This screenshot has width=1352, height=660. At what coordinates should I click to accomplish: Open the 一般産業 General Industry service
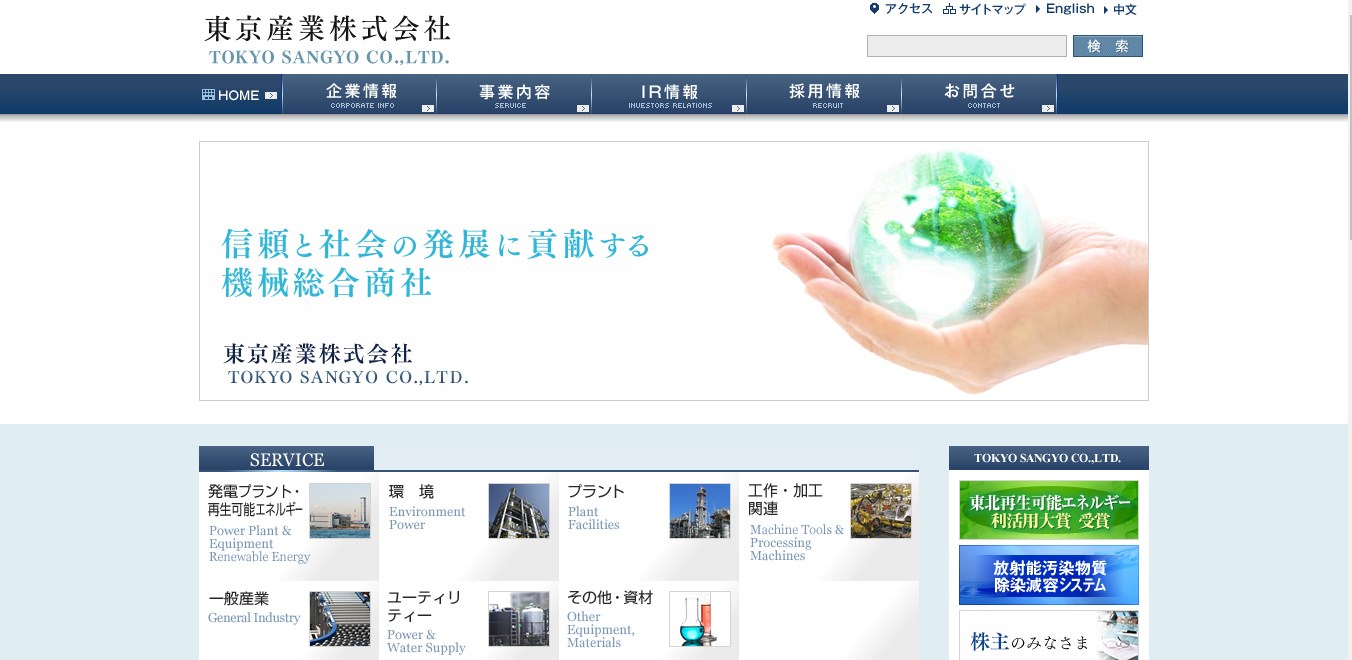pos(289,621)
